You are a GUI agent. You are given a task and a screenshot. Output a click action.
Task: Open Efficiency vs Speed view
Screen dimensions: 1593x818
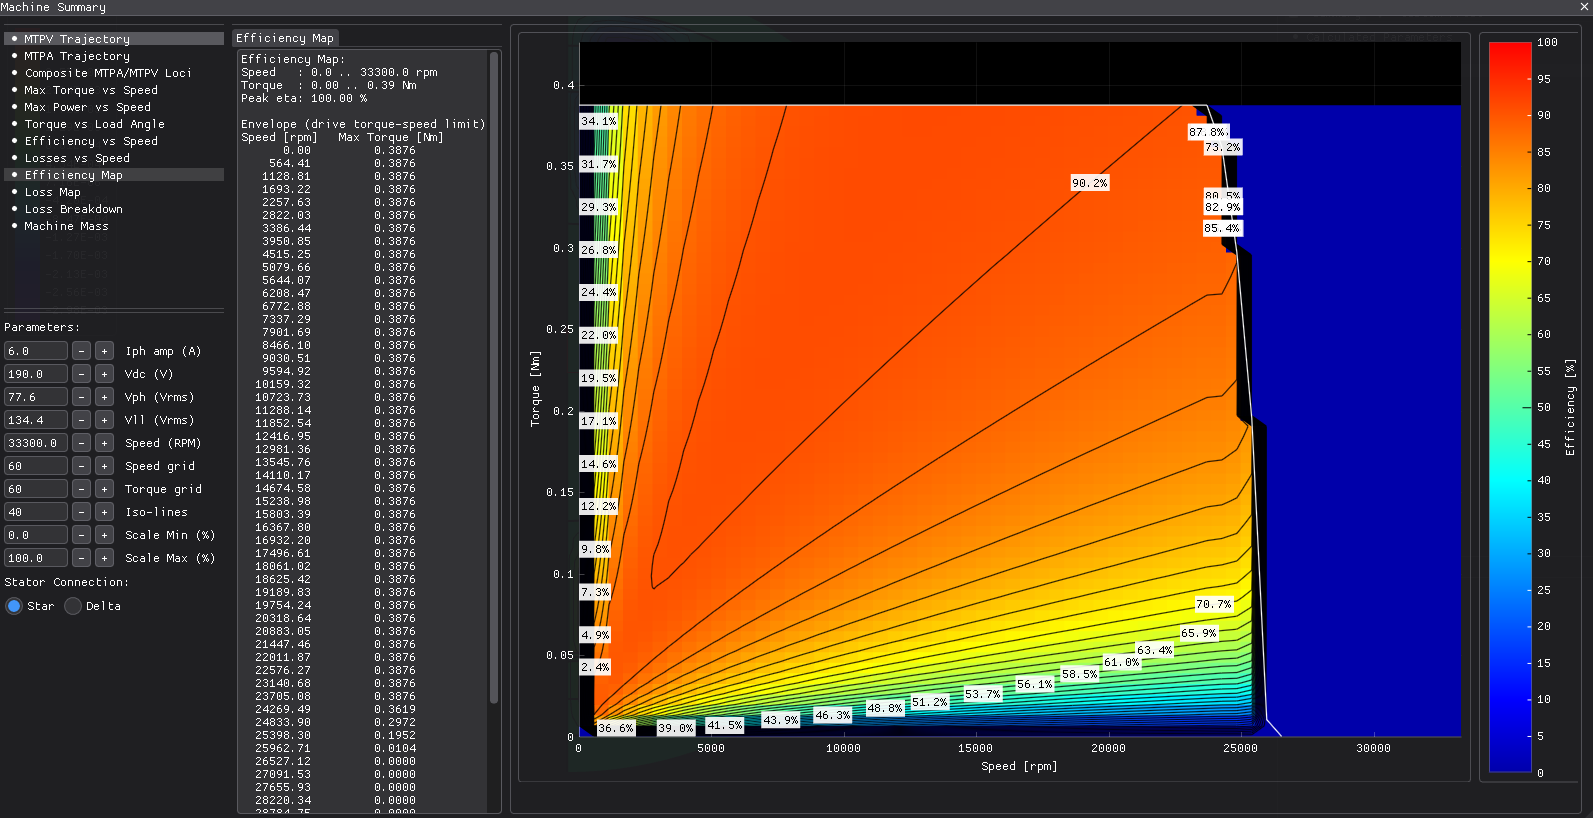click(114, 141)
